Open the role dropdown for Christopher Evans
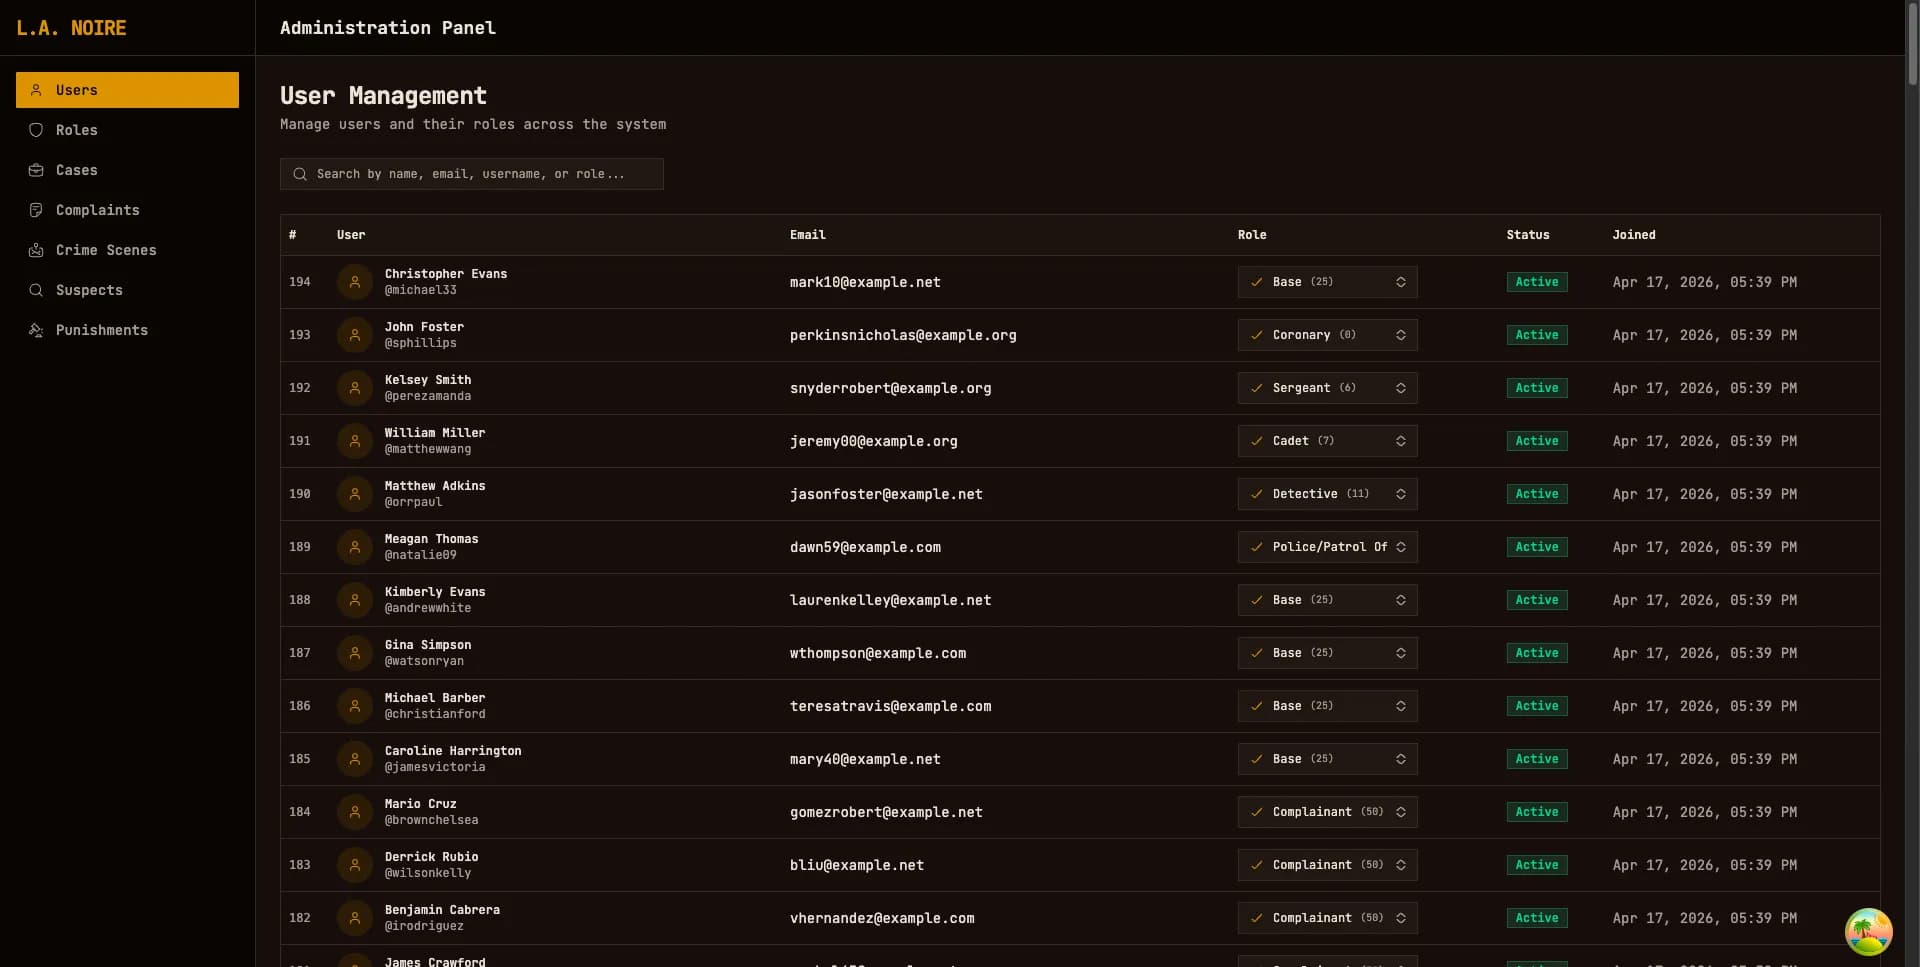 pos(1327,282)
